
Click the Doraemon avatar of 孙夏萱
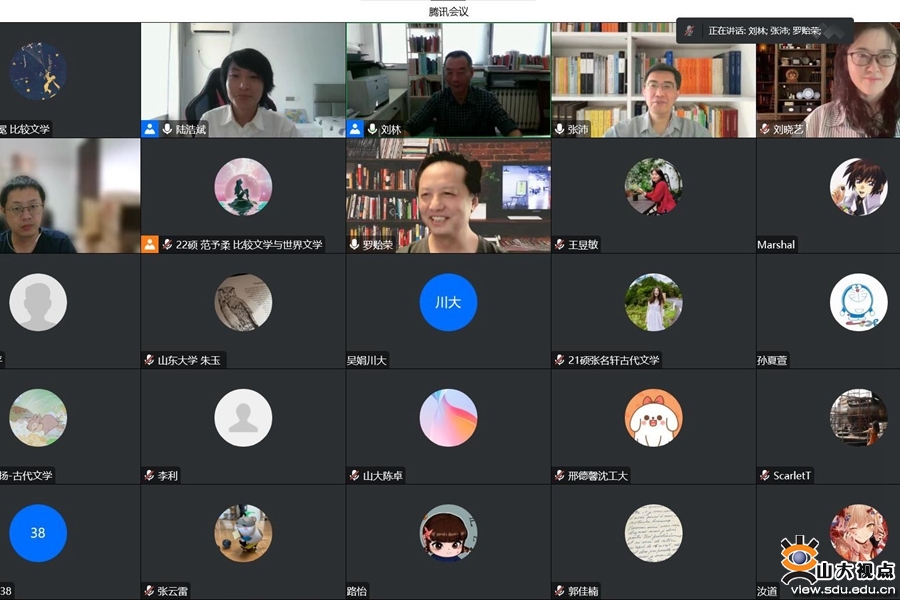[859, 302]
